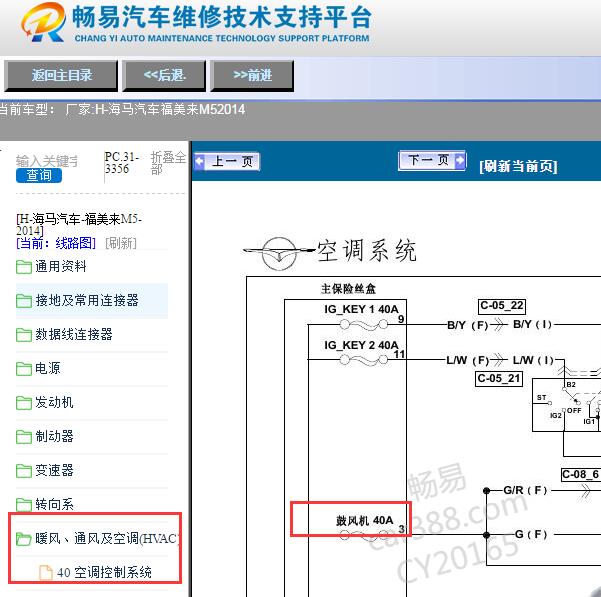Click connector label C-05_22

pos(502,306)
